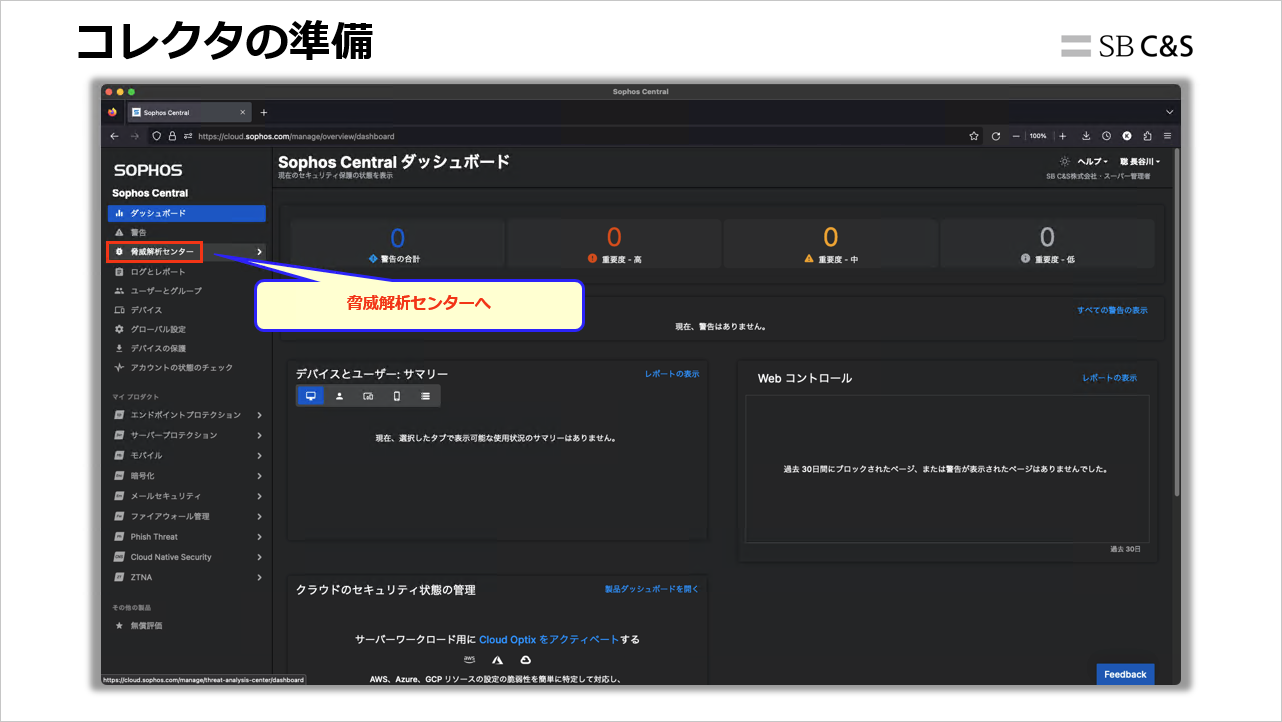Open the browser history clock icon

(x=1106, y=136)
